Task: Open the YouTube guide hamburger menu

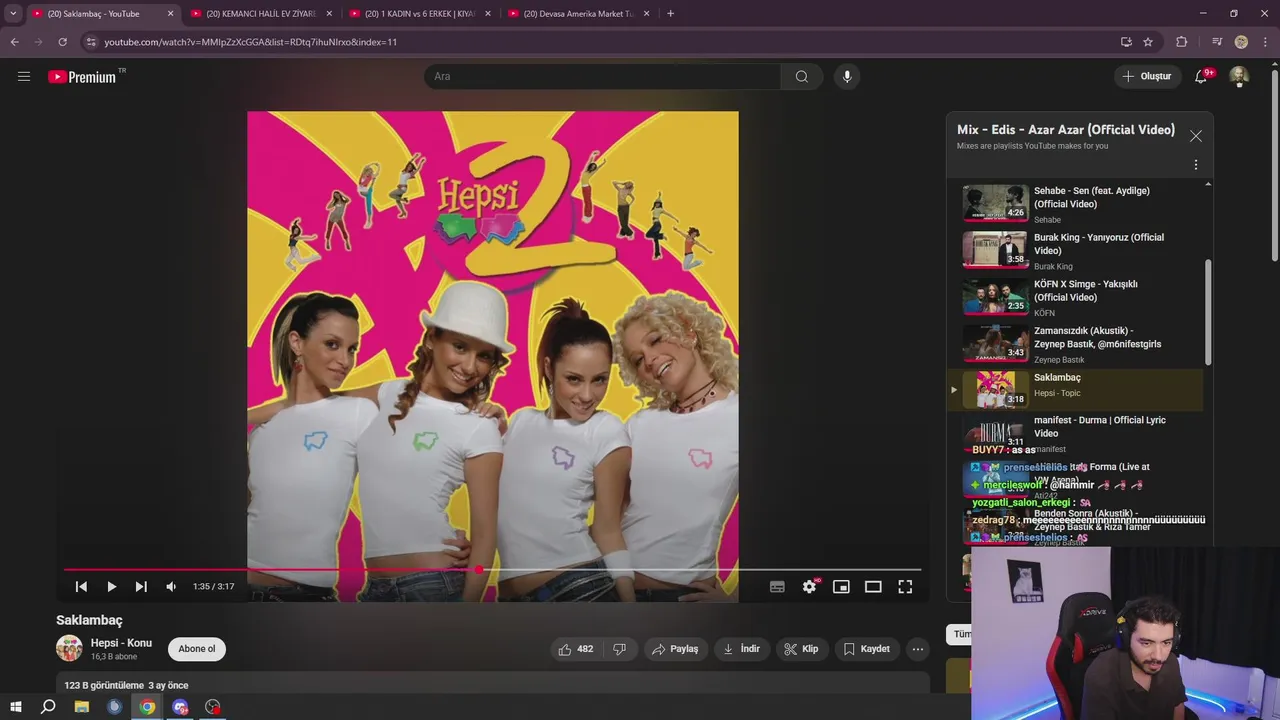Action: (x=24, y=76)
